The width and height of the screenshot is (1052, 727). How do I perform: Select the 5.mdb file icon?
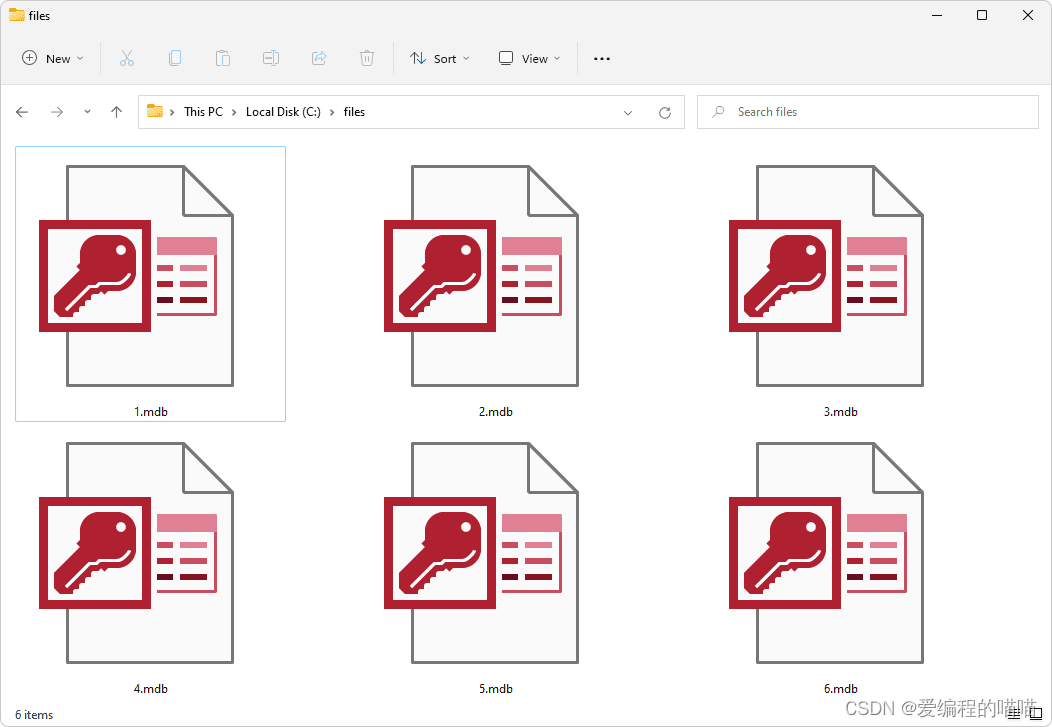481,553
